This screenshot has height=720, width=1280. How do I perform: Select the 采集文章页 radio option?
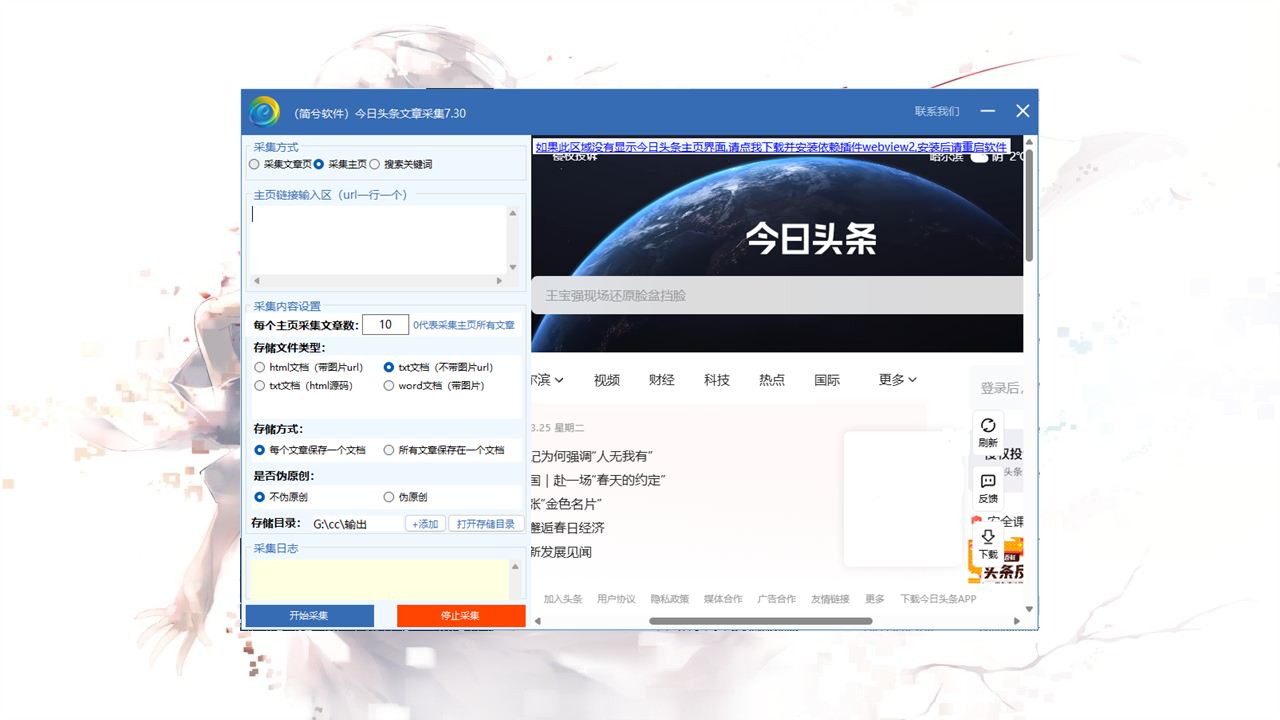[254, 164]
